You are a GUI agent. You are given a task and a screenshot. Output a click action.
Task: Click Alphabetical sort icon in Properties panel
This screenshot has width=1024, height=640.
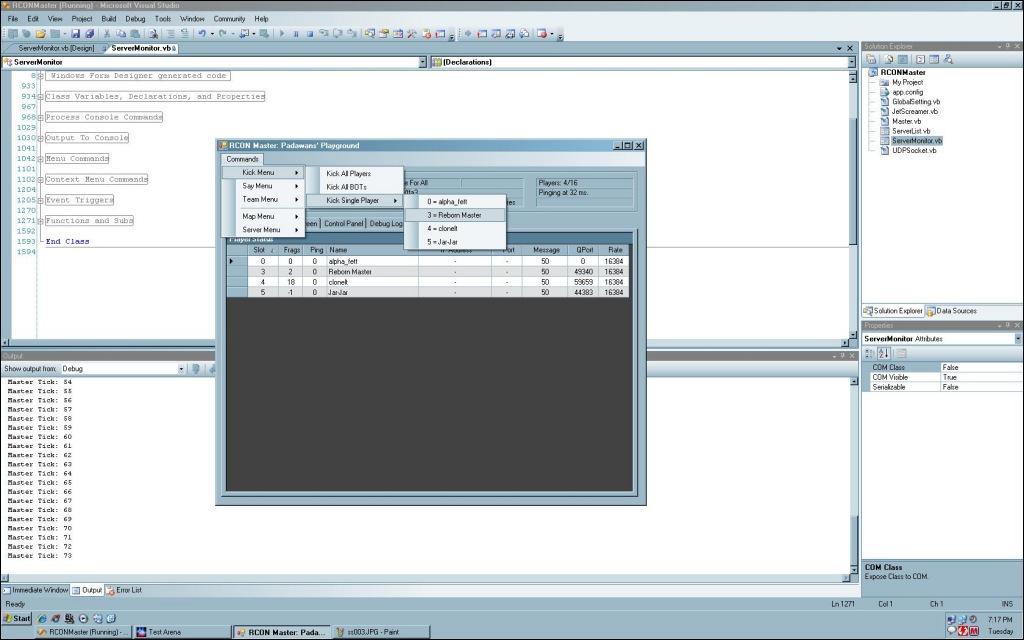pyautogui.click(x=884, y=353)
